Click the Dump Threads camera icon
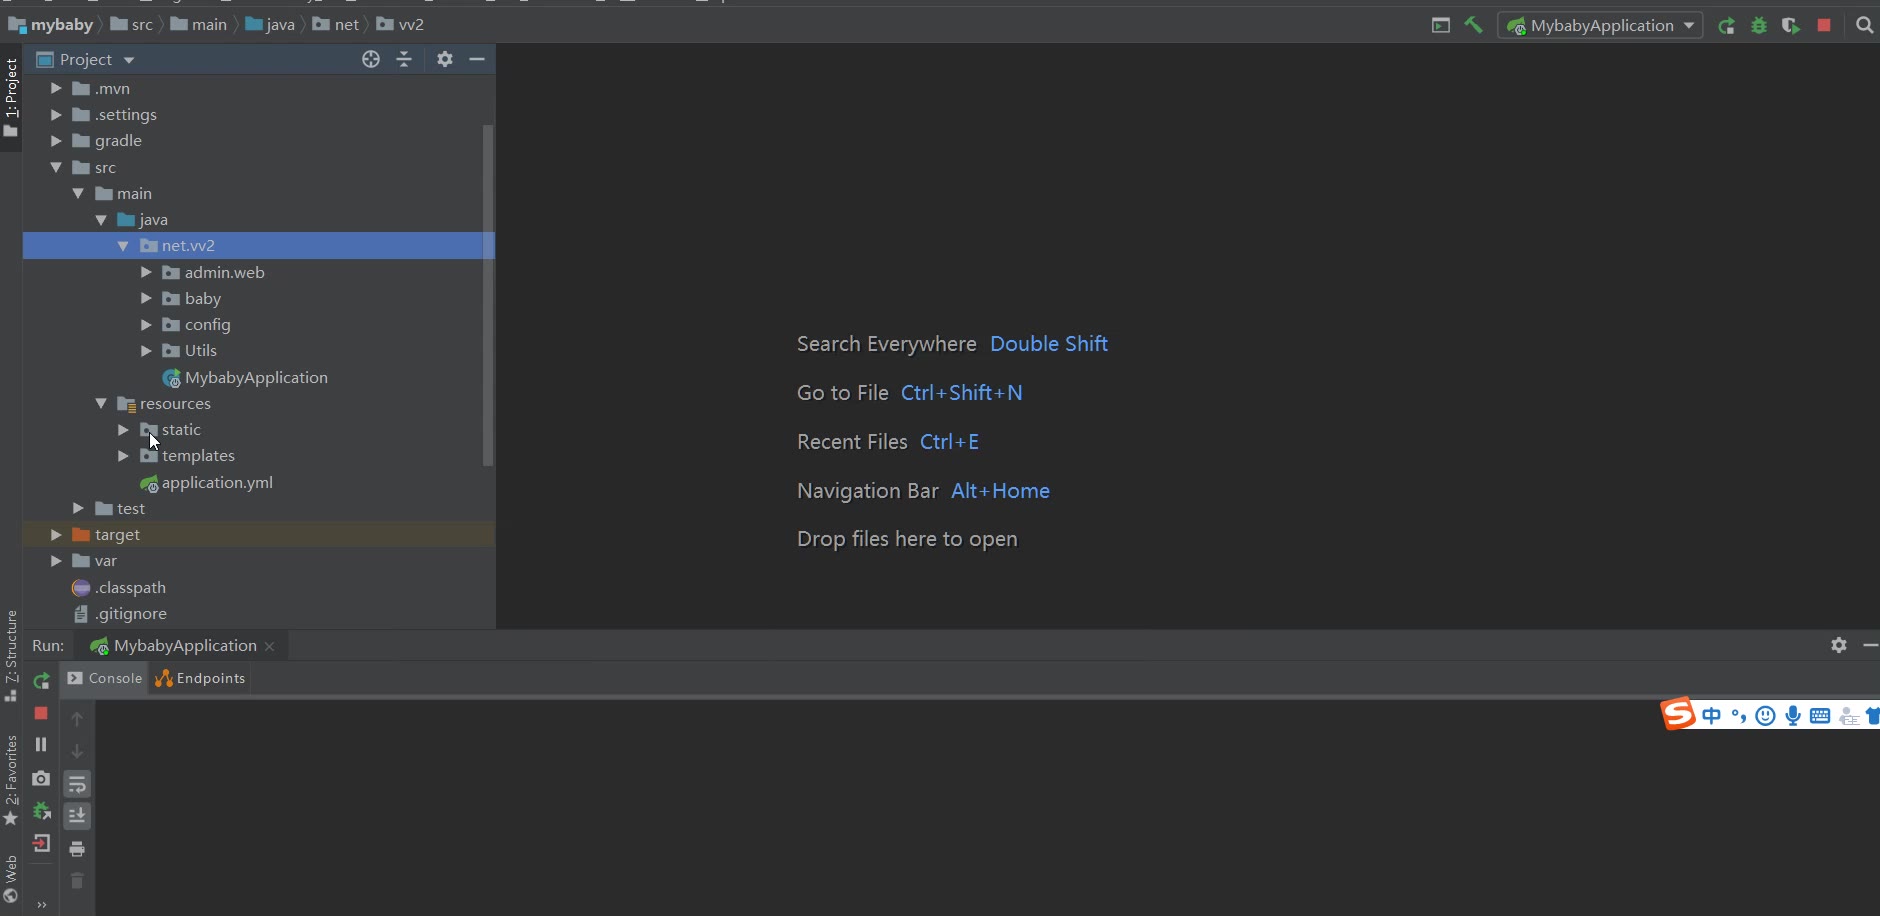This screenshot has width=1880, height=916. point(41,778)
